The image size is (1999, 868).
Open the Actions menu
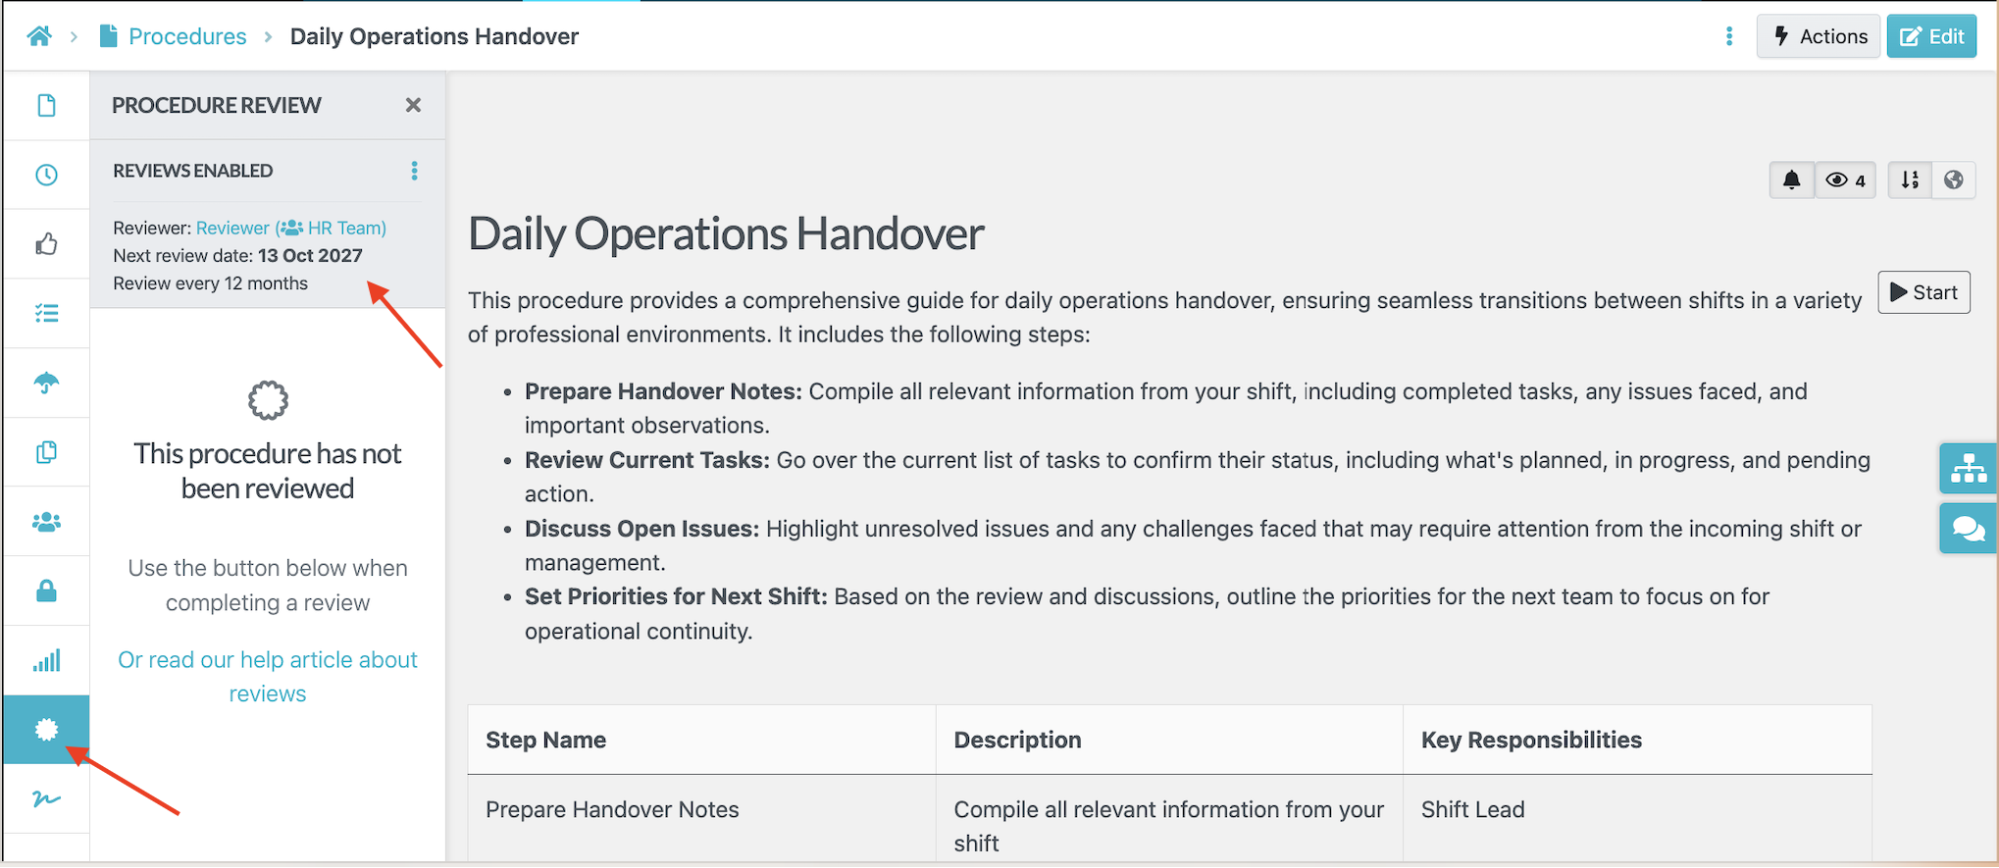point(1819,37)
